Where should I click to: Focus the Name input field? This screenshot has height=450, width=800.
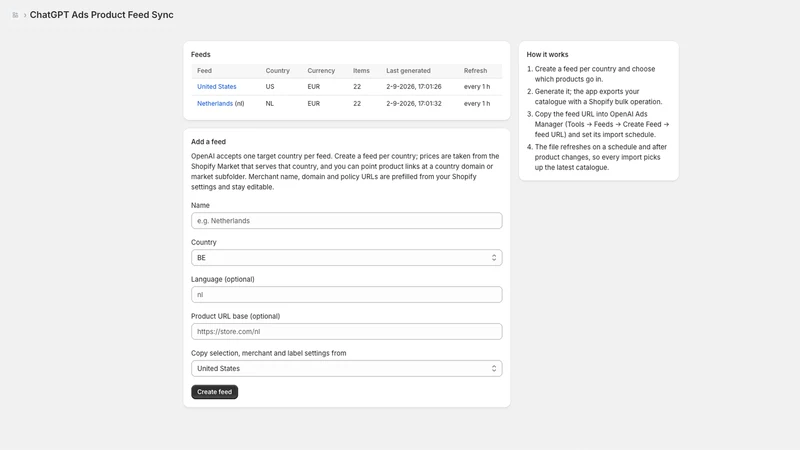[x=346, y=221]
